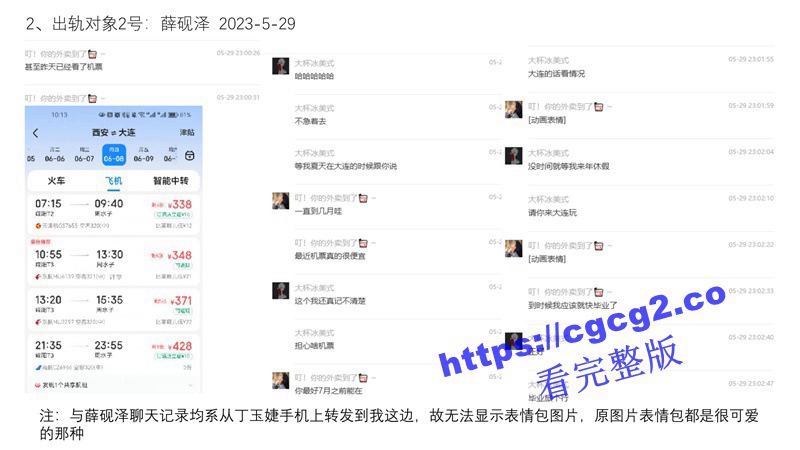
Task: Click the airline logo under the 21:35 flight
Action: click(36, 367)
